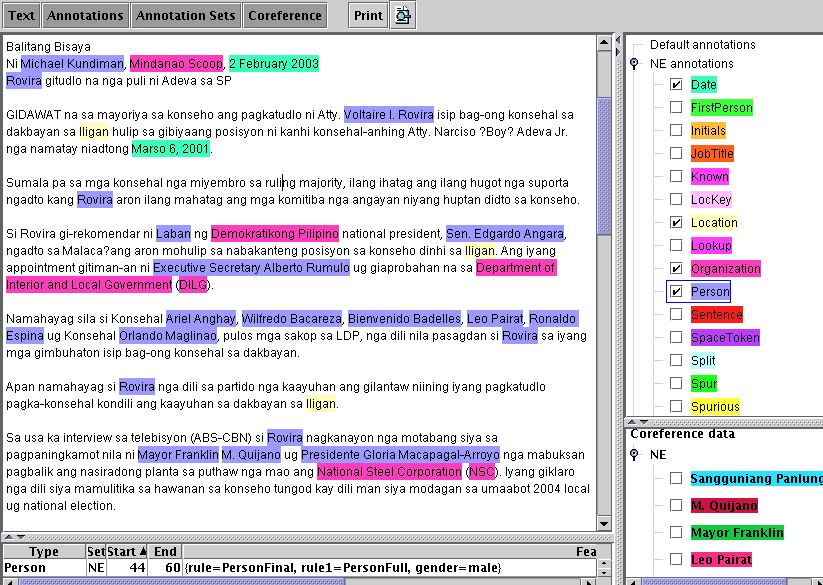The width and height of the screenshot is (823, 585).
Task: Open the Annotation Sets tab
Action: [x=185, y=16]
